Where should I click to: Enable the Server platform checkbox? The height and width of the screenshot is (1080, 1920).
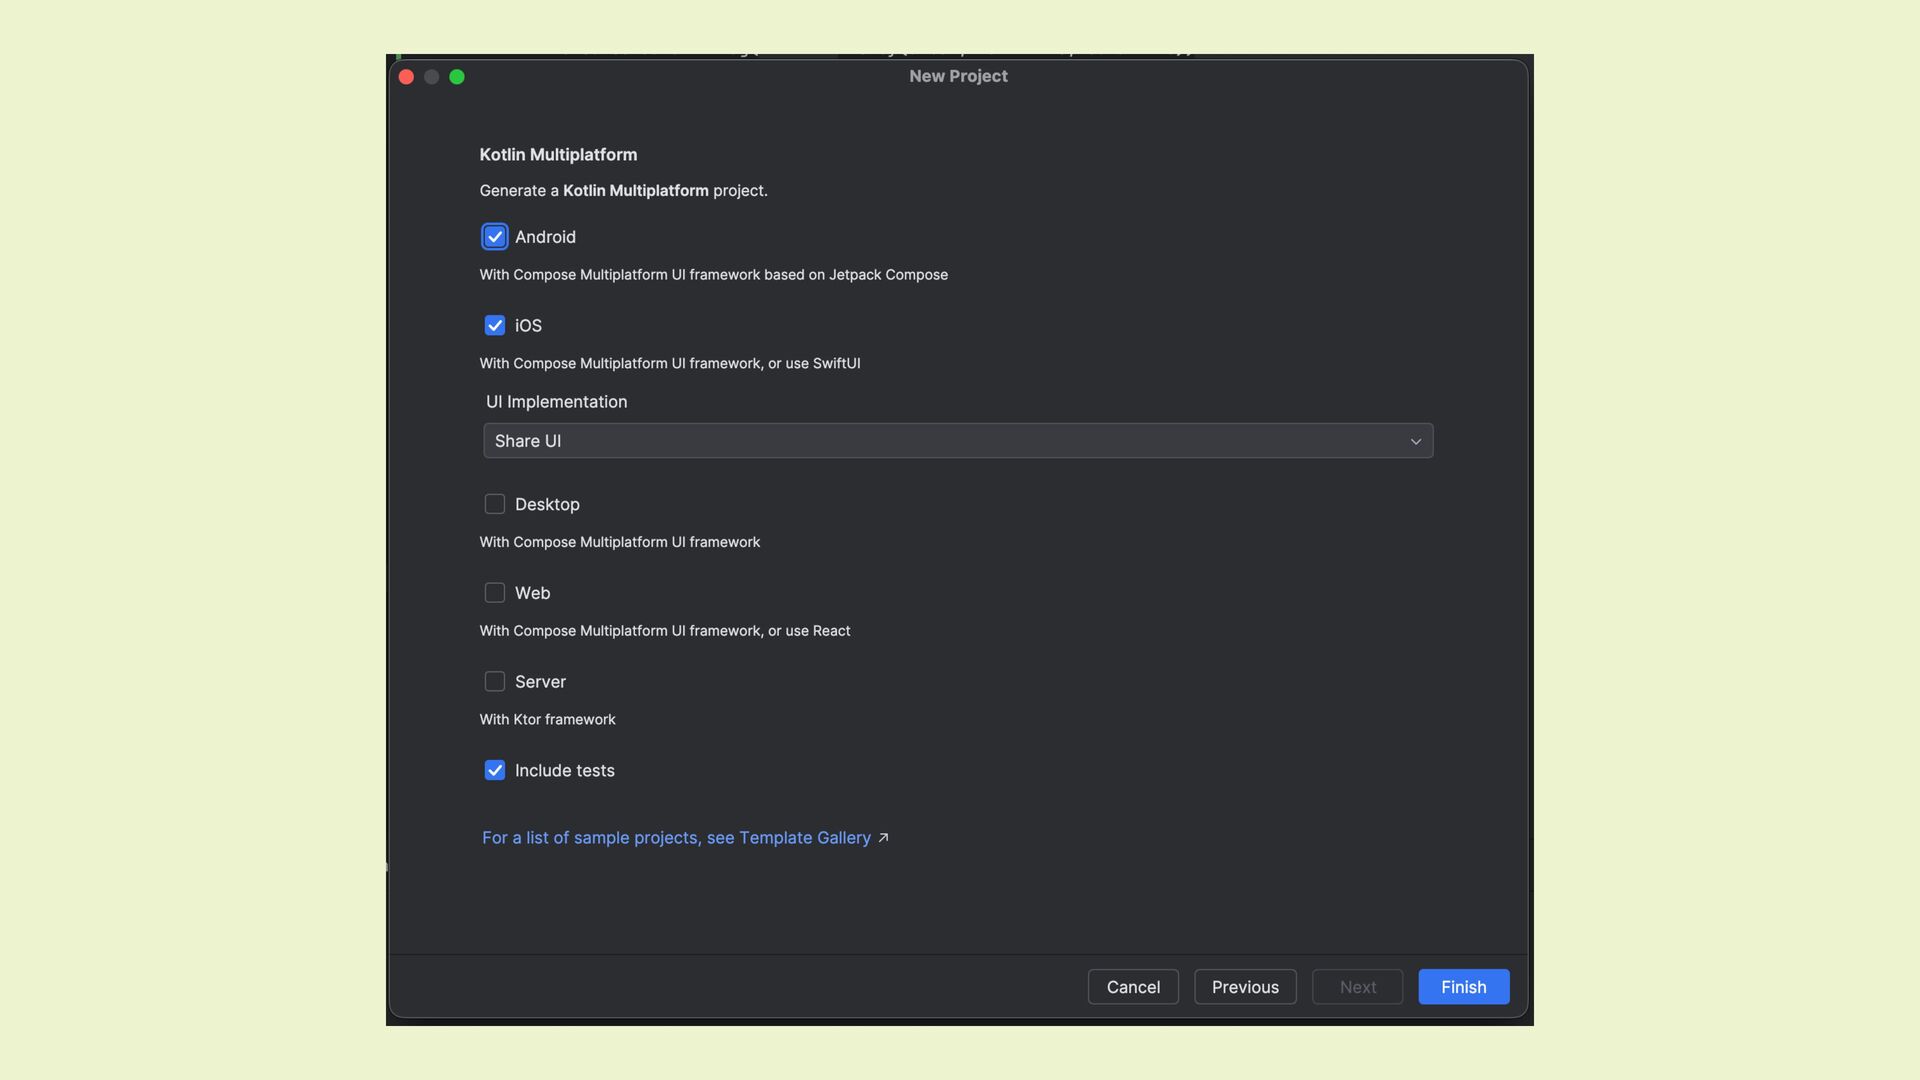(494, 682)
